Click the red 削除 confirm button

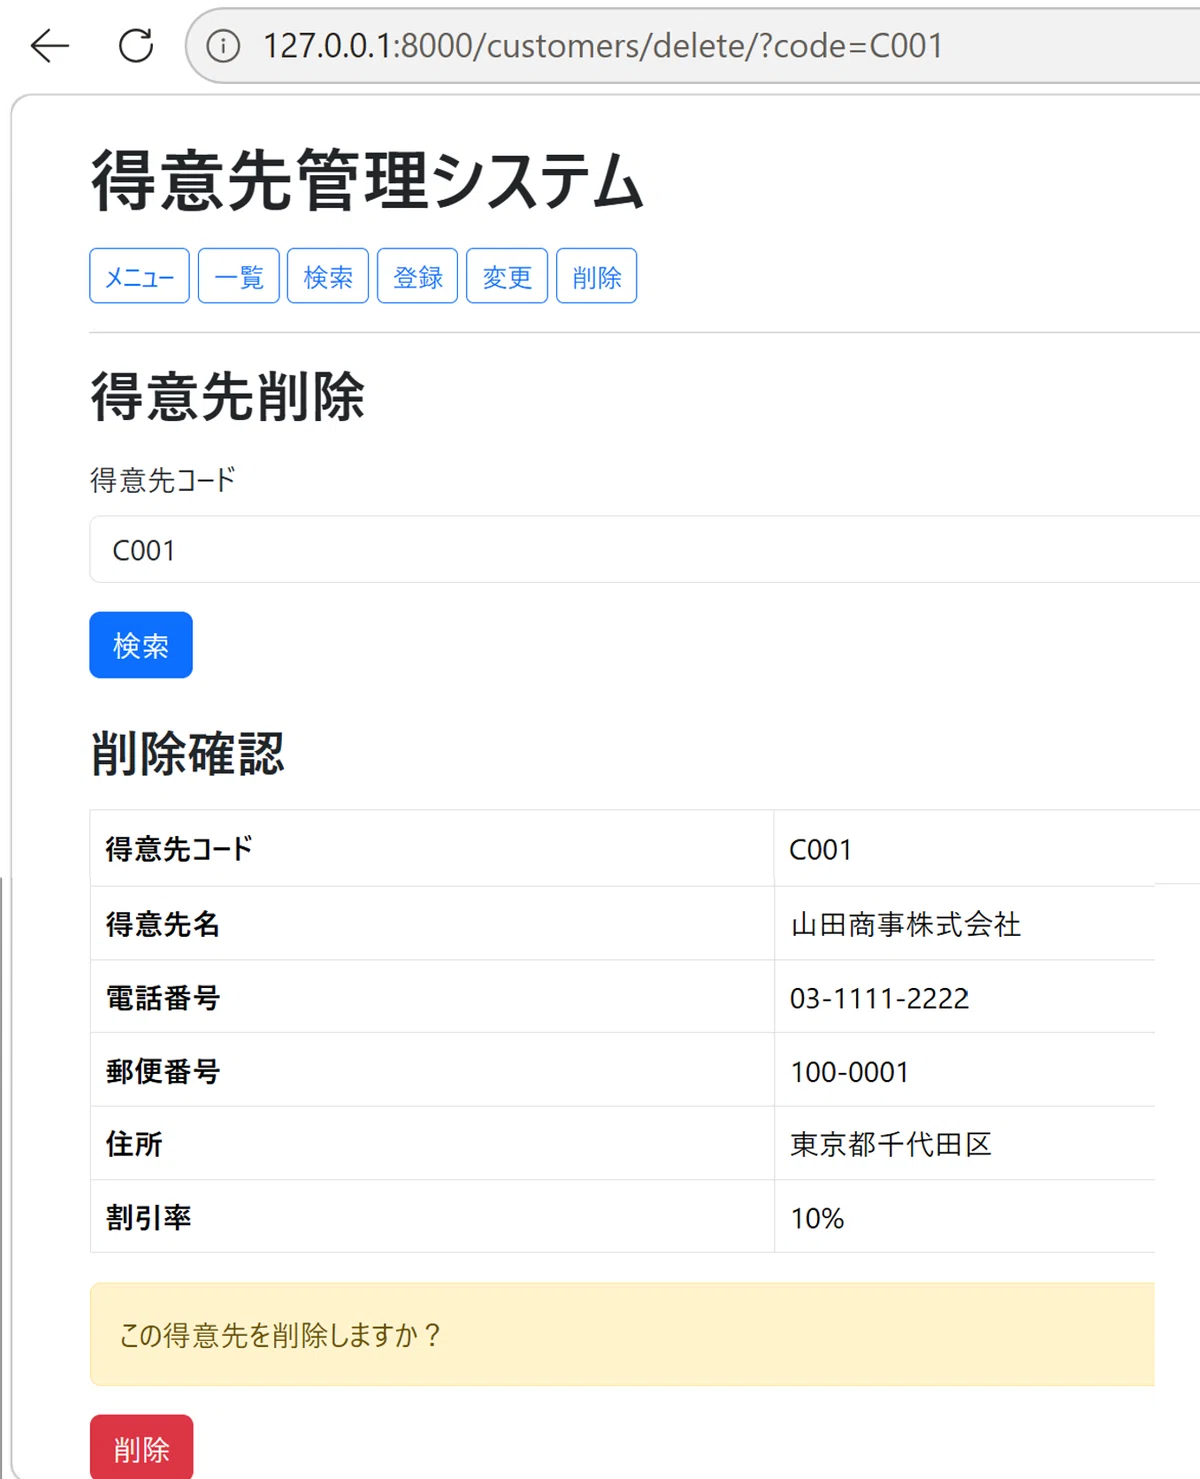pos(141,1448)
